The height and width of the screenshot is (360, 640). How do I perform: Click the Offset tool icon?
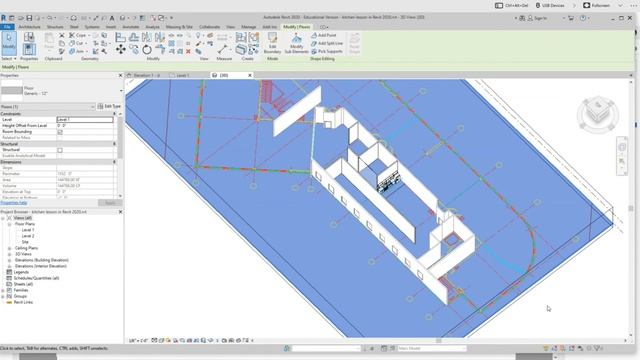(133, 38)
